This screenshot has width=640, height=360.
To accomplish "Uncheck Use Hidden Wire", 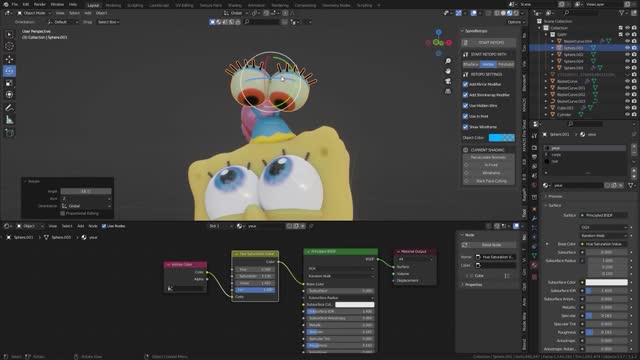I will 465,106.
